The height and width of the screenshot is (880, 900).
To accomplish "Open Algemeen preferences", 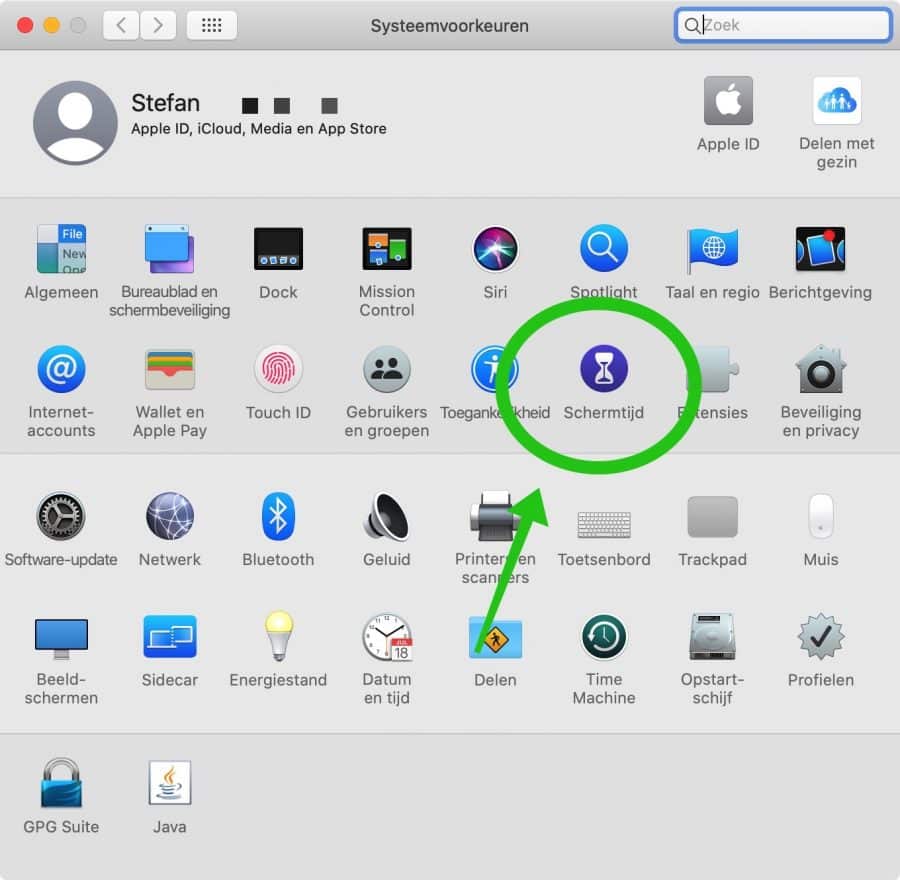I will [x=61, y=249].
